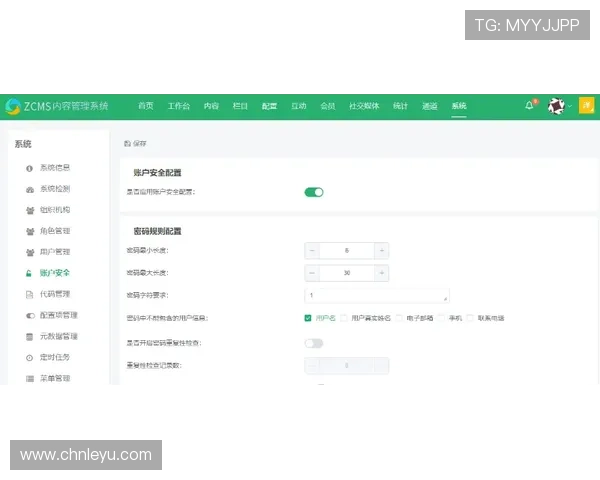Open 会员 in top navigation
The image size is (600, 480).
(328, 106)
